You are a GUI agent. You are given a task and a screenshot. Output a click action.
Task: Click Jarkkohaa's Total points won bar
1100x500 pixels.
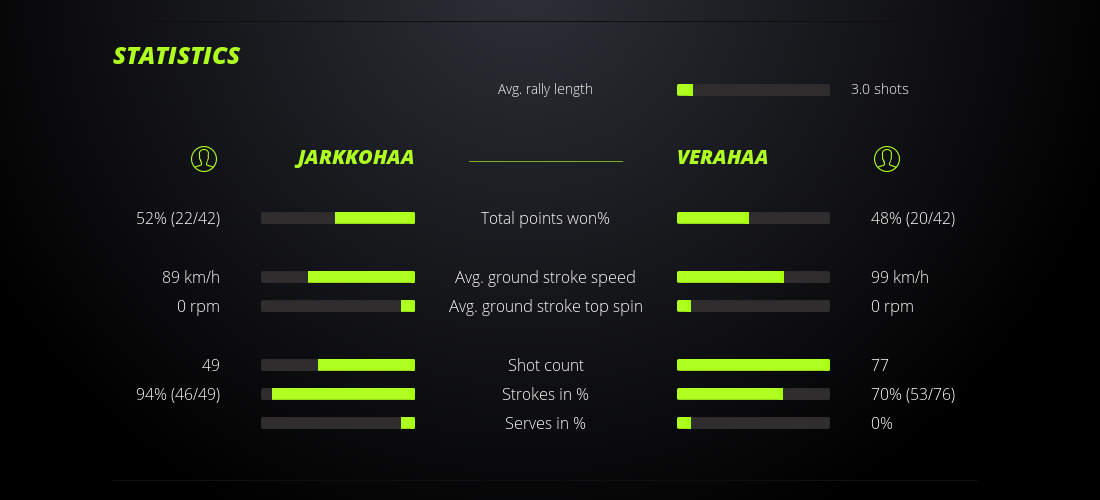tap(338, 218)
